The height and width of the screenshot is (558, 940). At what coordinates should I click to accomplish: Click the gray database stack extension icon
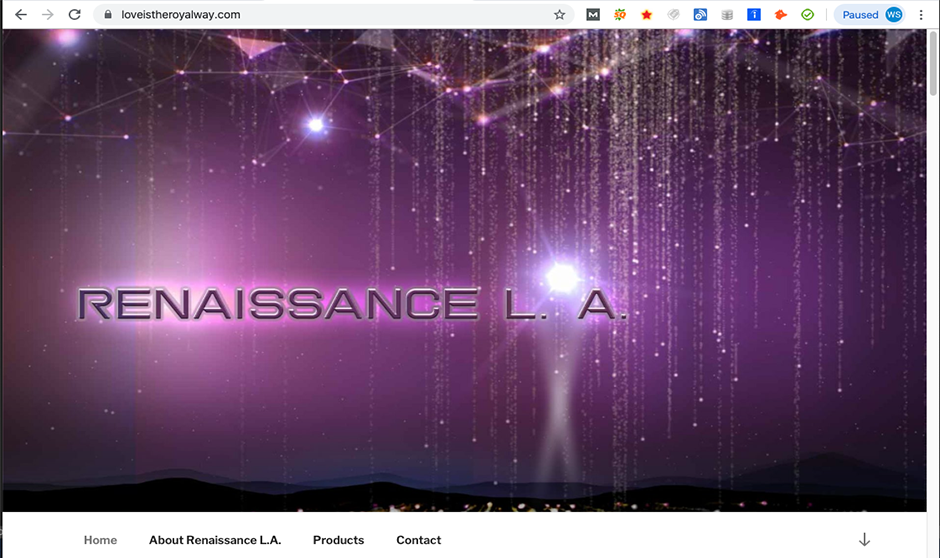(727, 14)
